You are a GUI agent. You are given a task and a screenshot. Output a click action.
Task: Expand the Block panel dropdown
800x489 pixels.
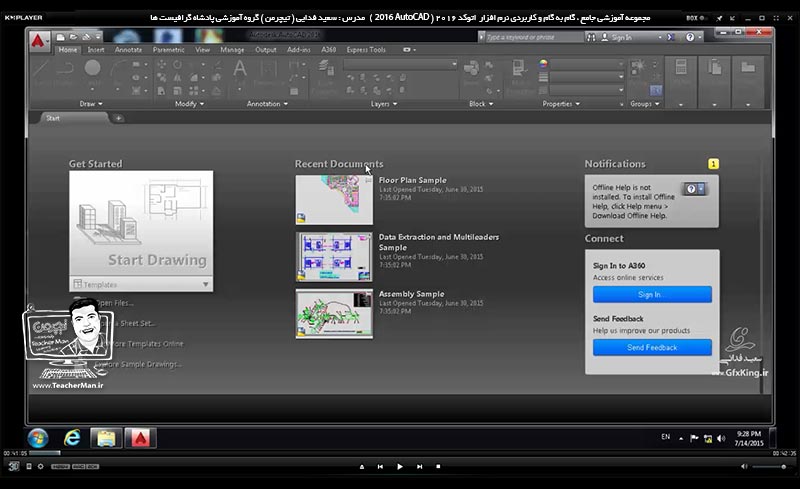point(481,104)
